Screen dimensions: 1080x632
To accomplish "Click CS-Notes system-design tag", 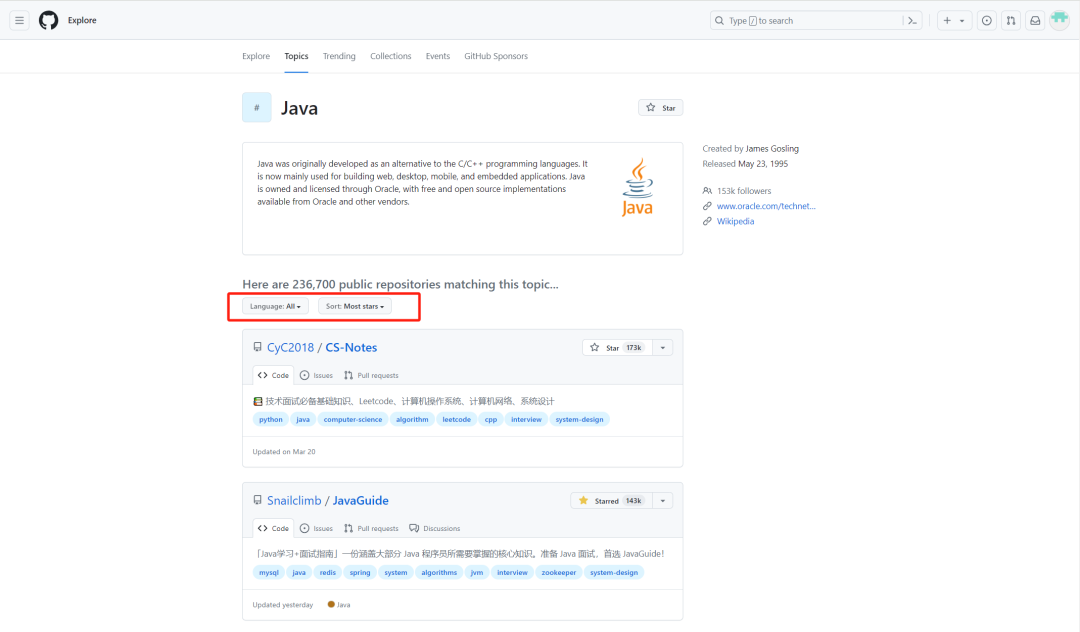I will [x=579, y=419].
